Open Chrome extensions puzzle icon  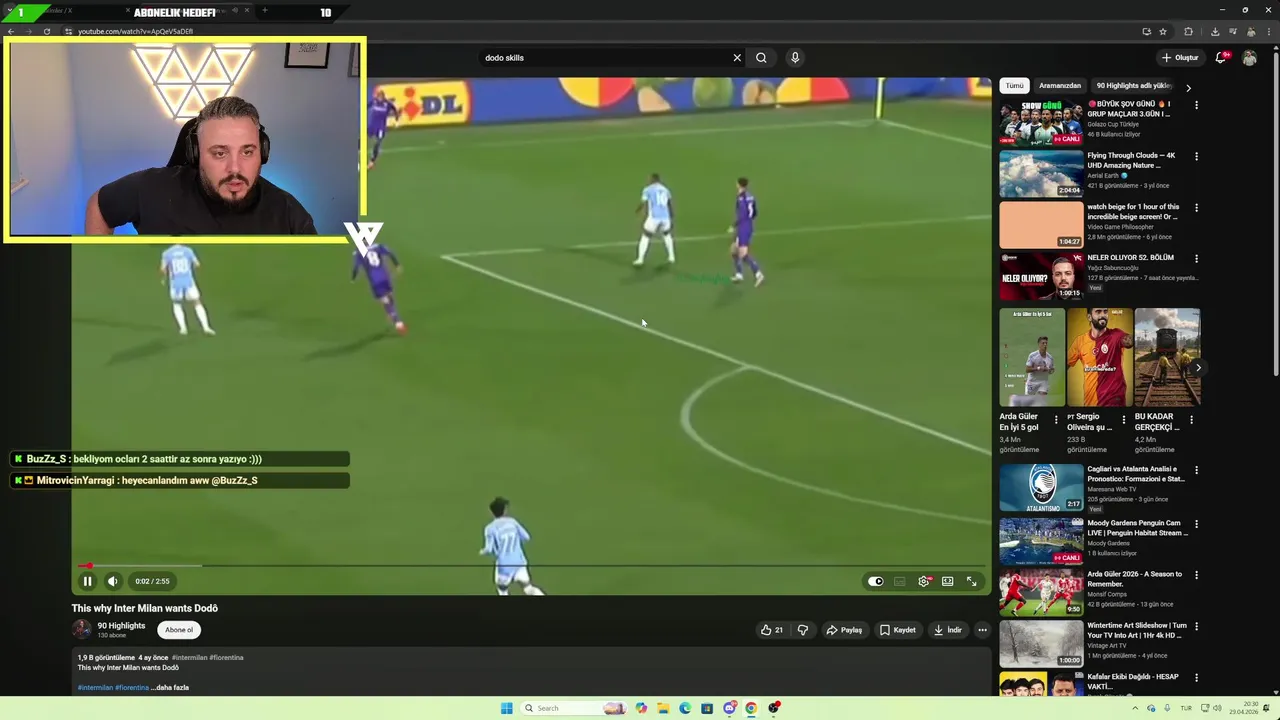(x=1188, y=31)
